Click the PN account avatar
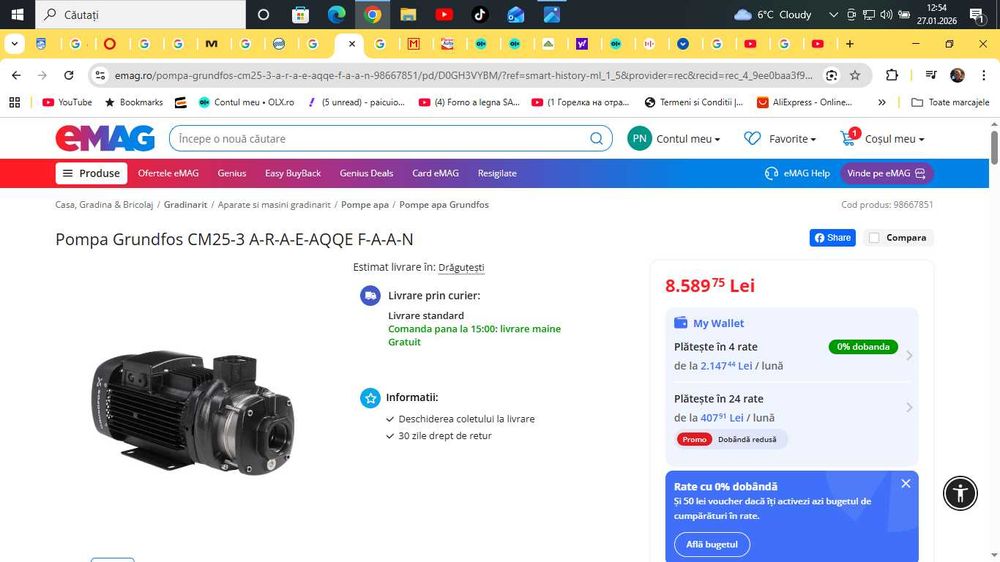The width and height of the screenshot is (1000, 562). (639, 138)
